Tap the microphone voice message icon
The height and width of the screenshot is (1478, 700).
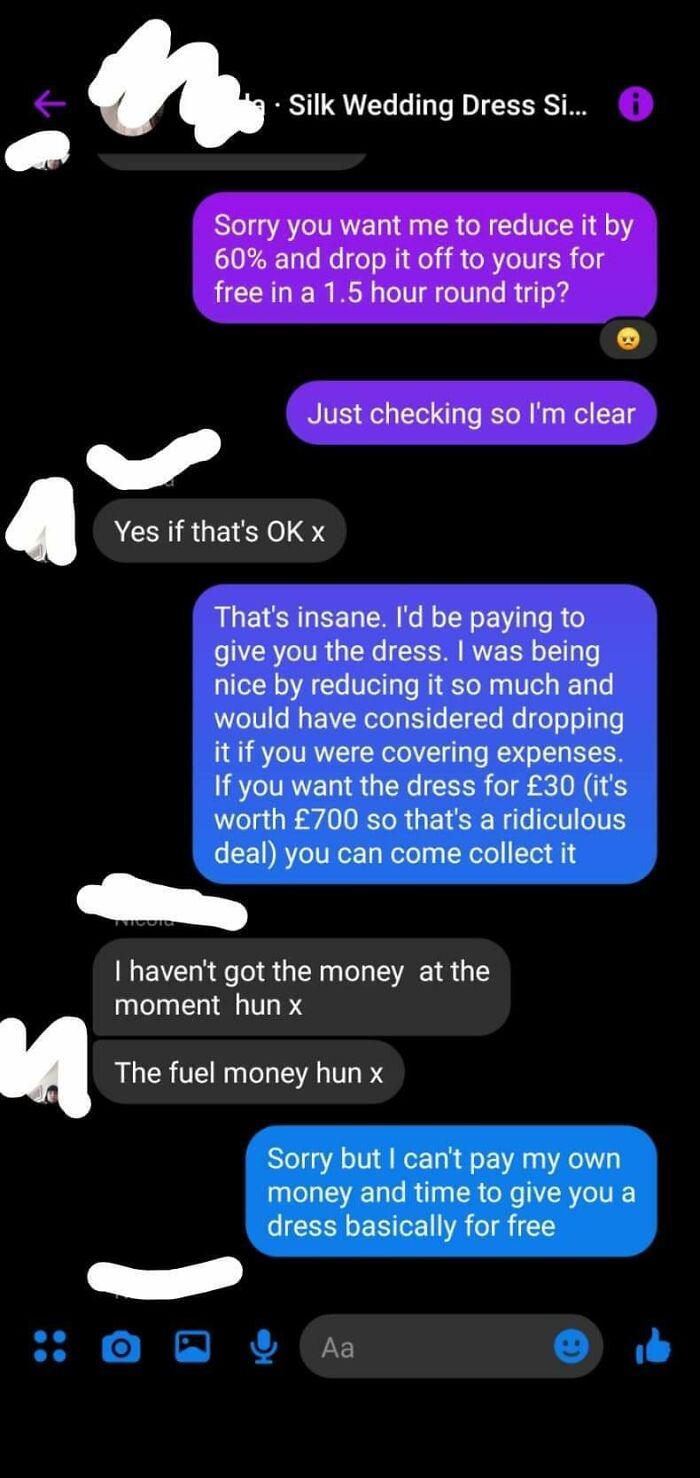(264, 1347)
